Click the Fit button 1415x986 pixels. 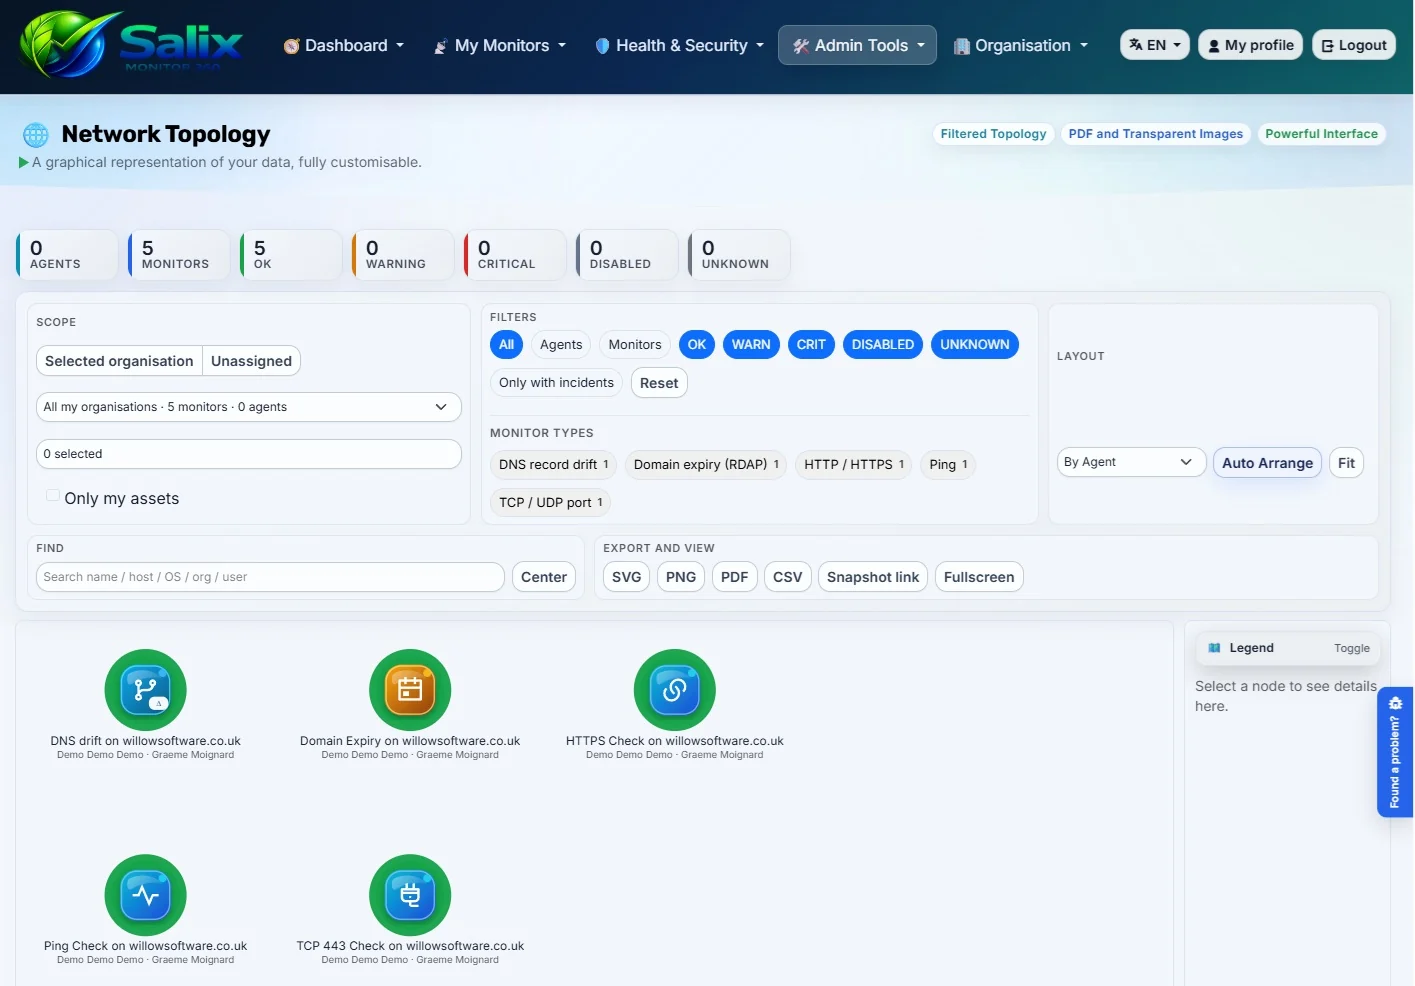pyautogui.click(x=1346, y=463)
